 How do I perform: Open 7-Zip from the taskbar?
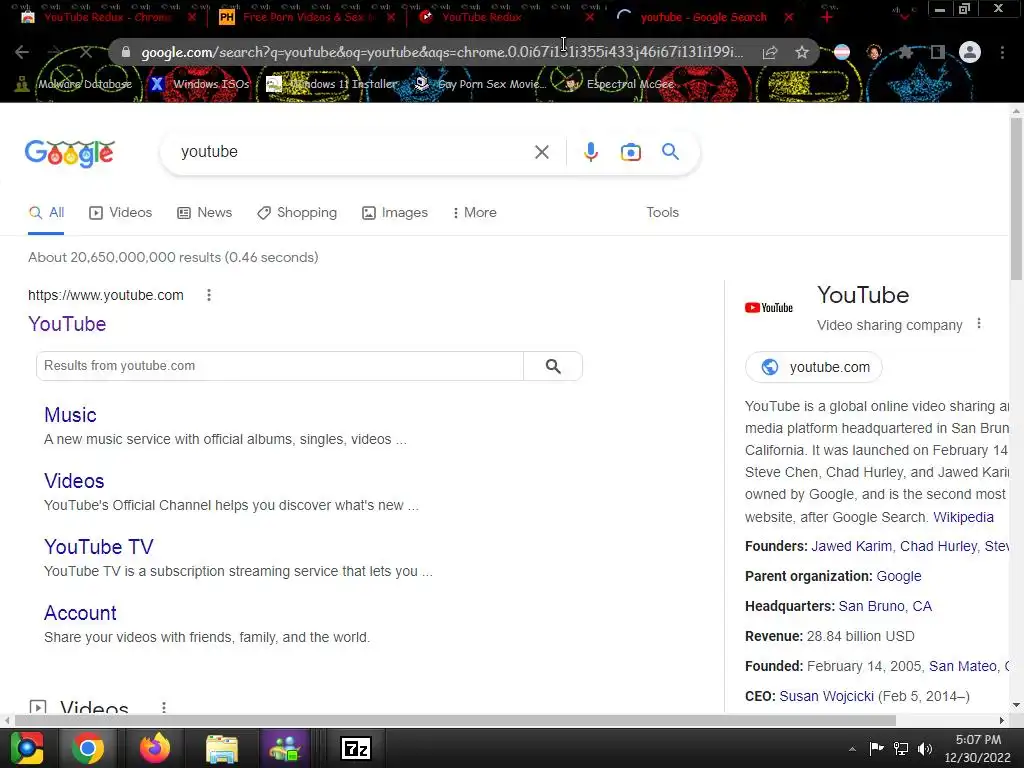point(357,748)
